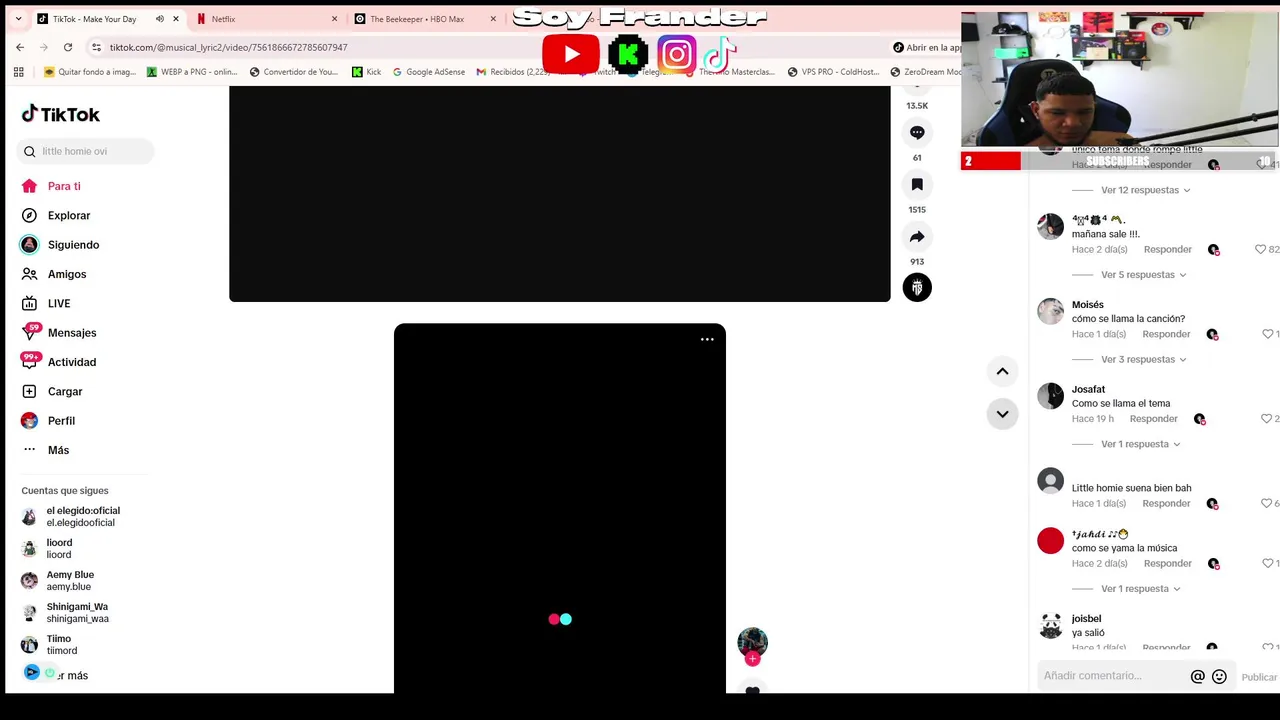Switch to The Beekeeper HBO Max tab
This screenshot has width=1280, height=720.
426,19
